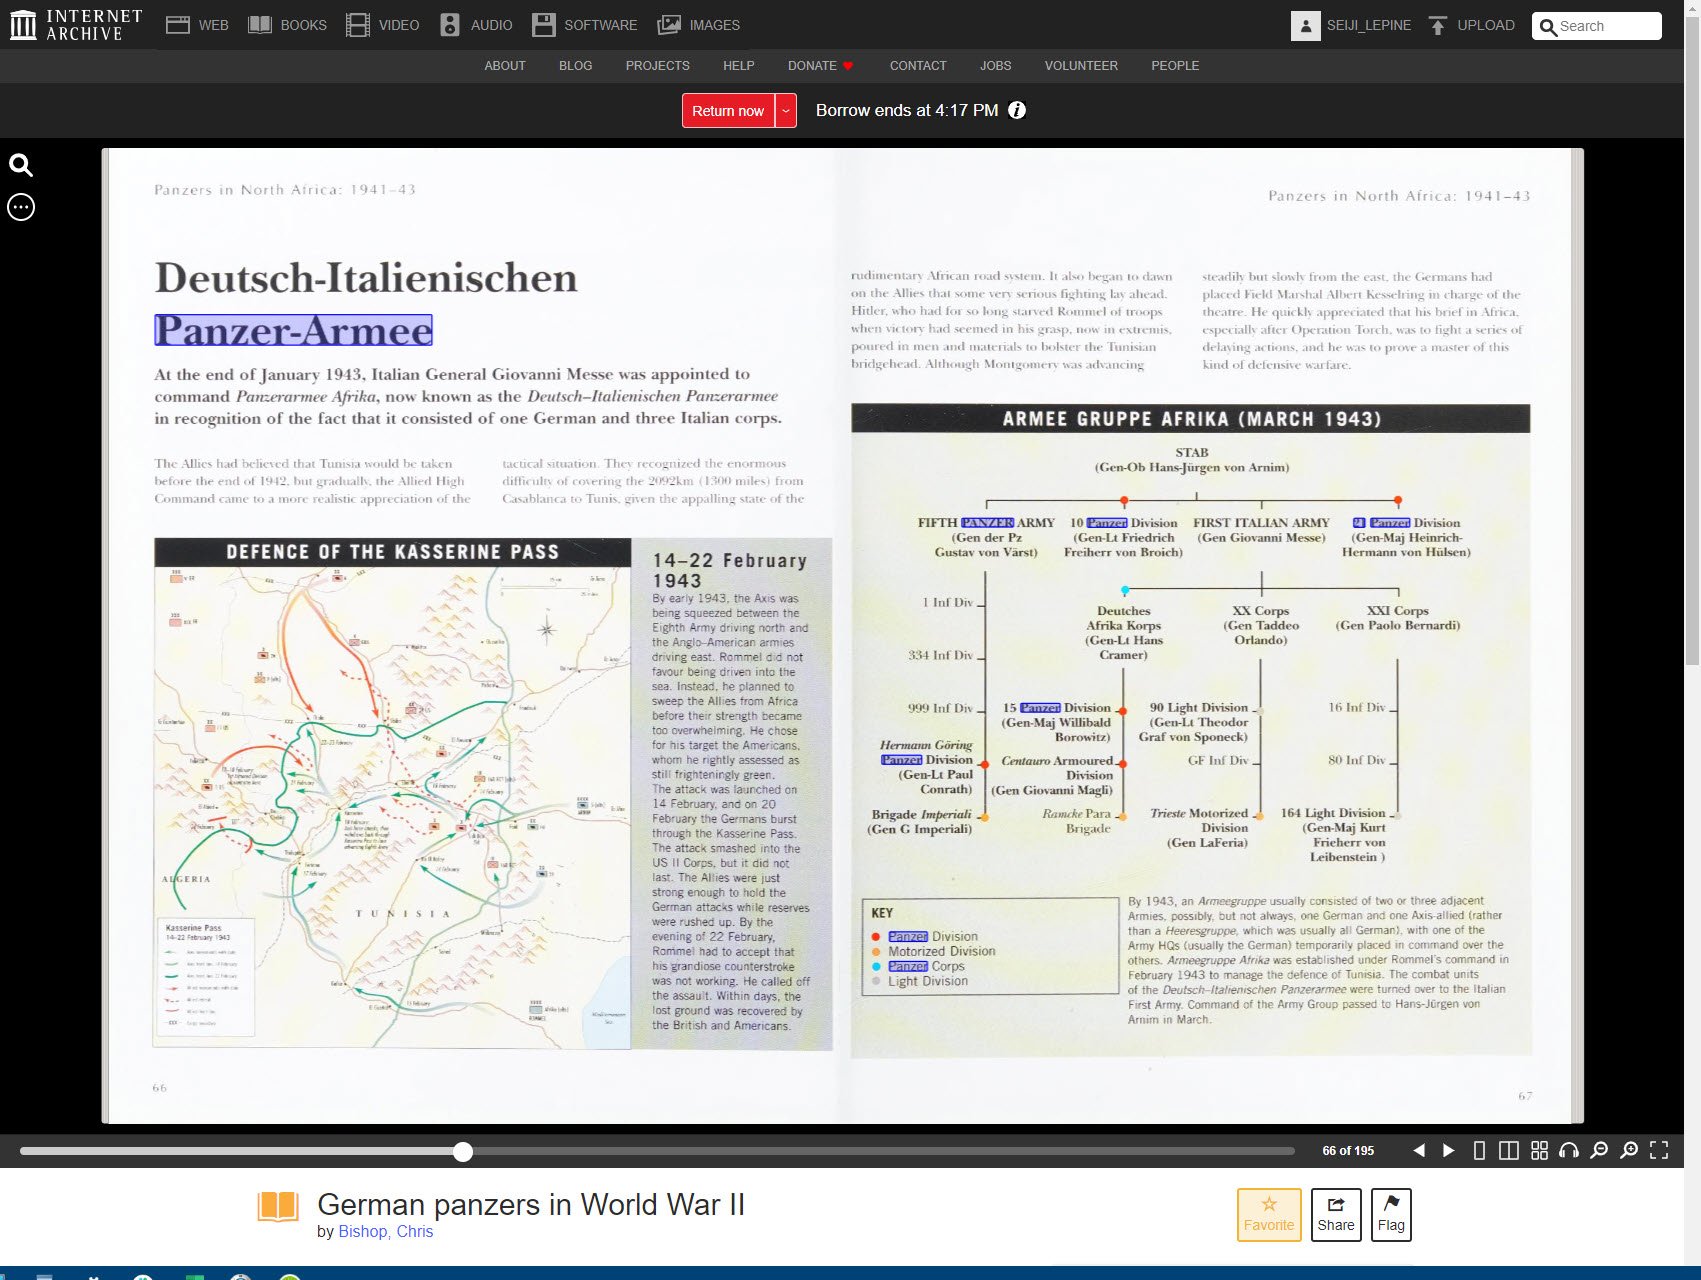Screen dimensions: 1701x1280
Task: Click the page navigation slider handle
Action: tap(462, 1152)
